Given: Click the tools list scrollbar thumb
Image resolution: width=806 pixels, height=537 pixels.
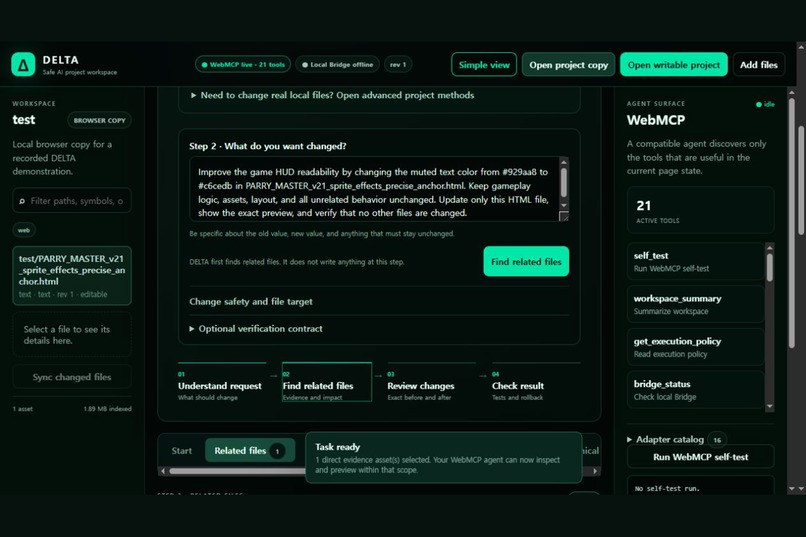Looking at the screenshot, I should pyautogui.click(x=770, y=267).
